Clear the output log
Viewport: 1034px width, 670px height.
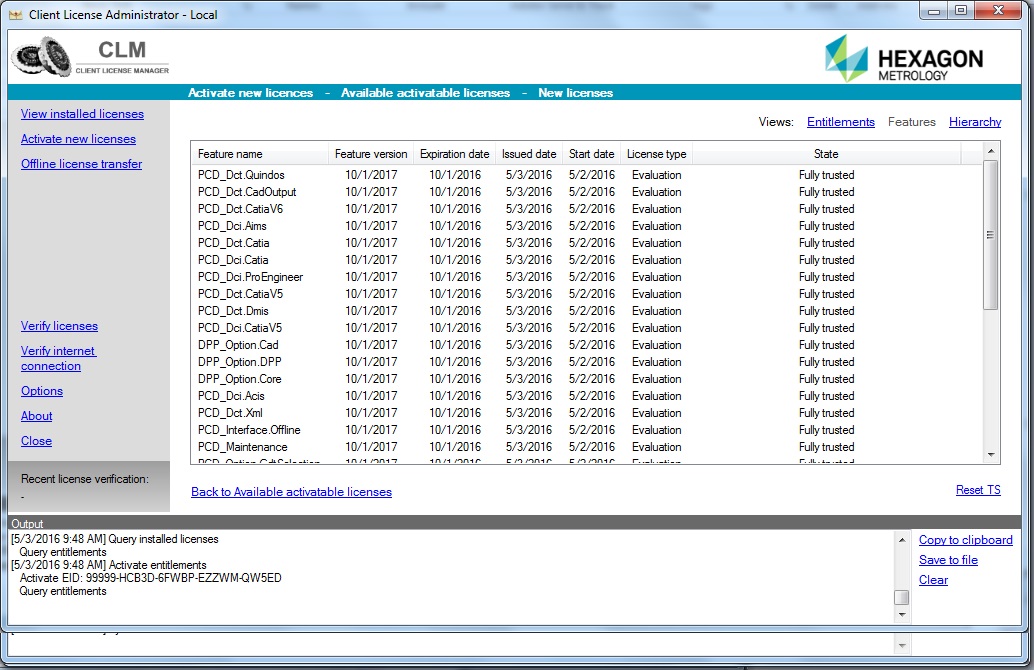tap(933, 580)
